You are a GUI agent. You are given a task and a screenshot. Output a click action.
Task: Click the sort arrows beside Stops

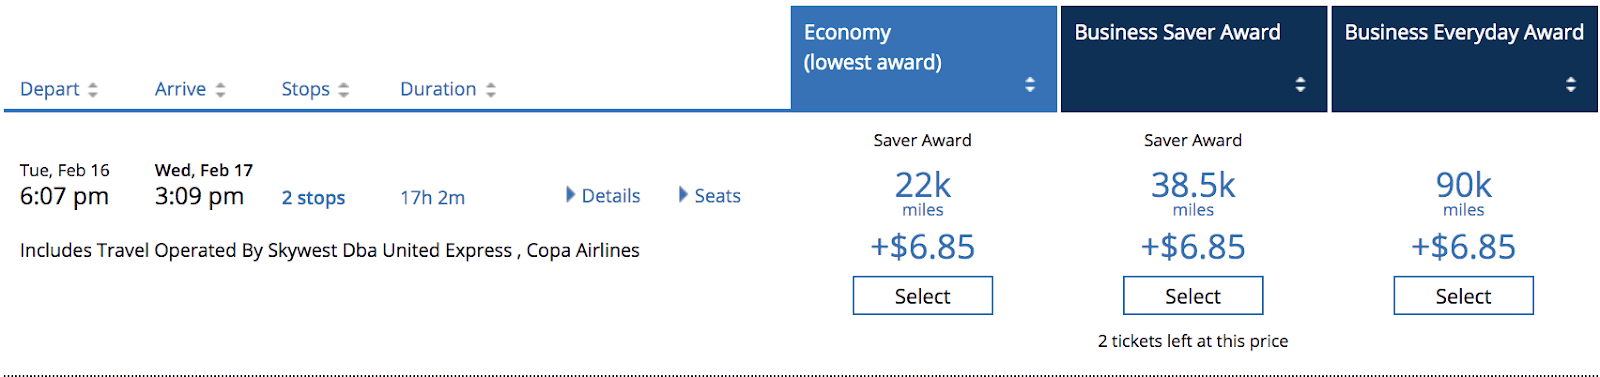(344, 90)
